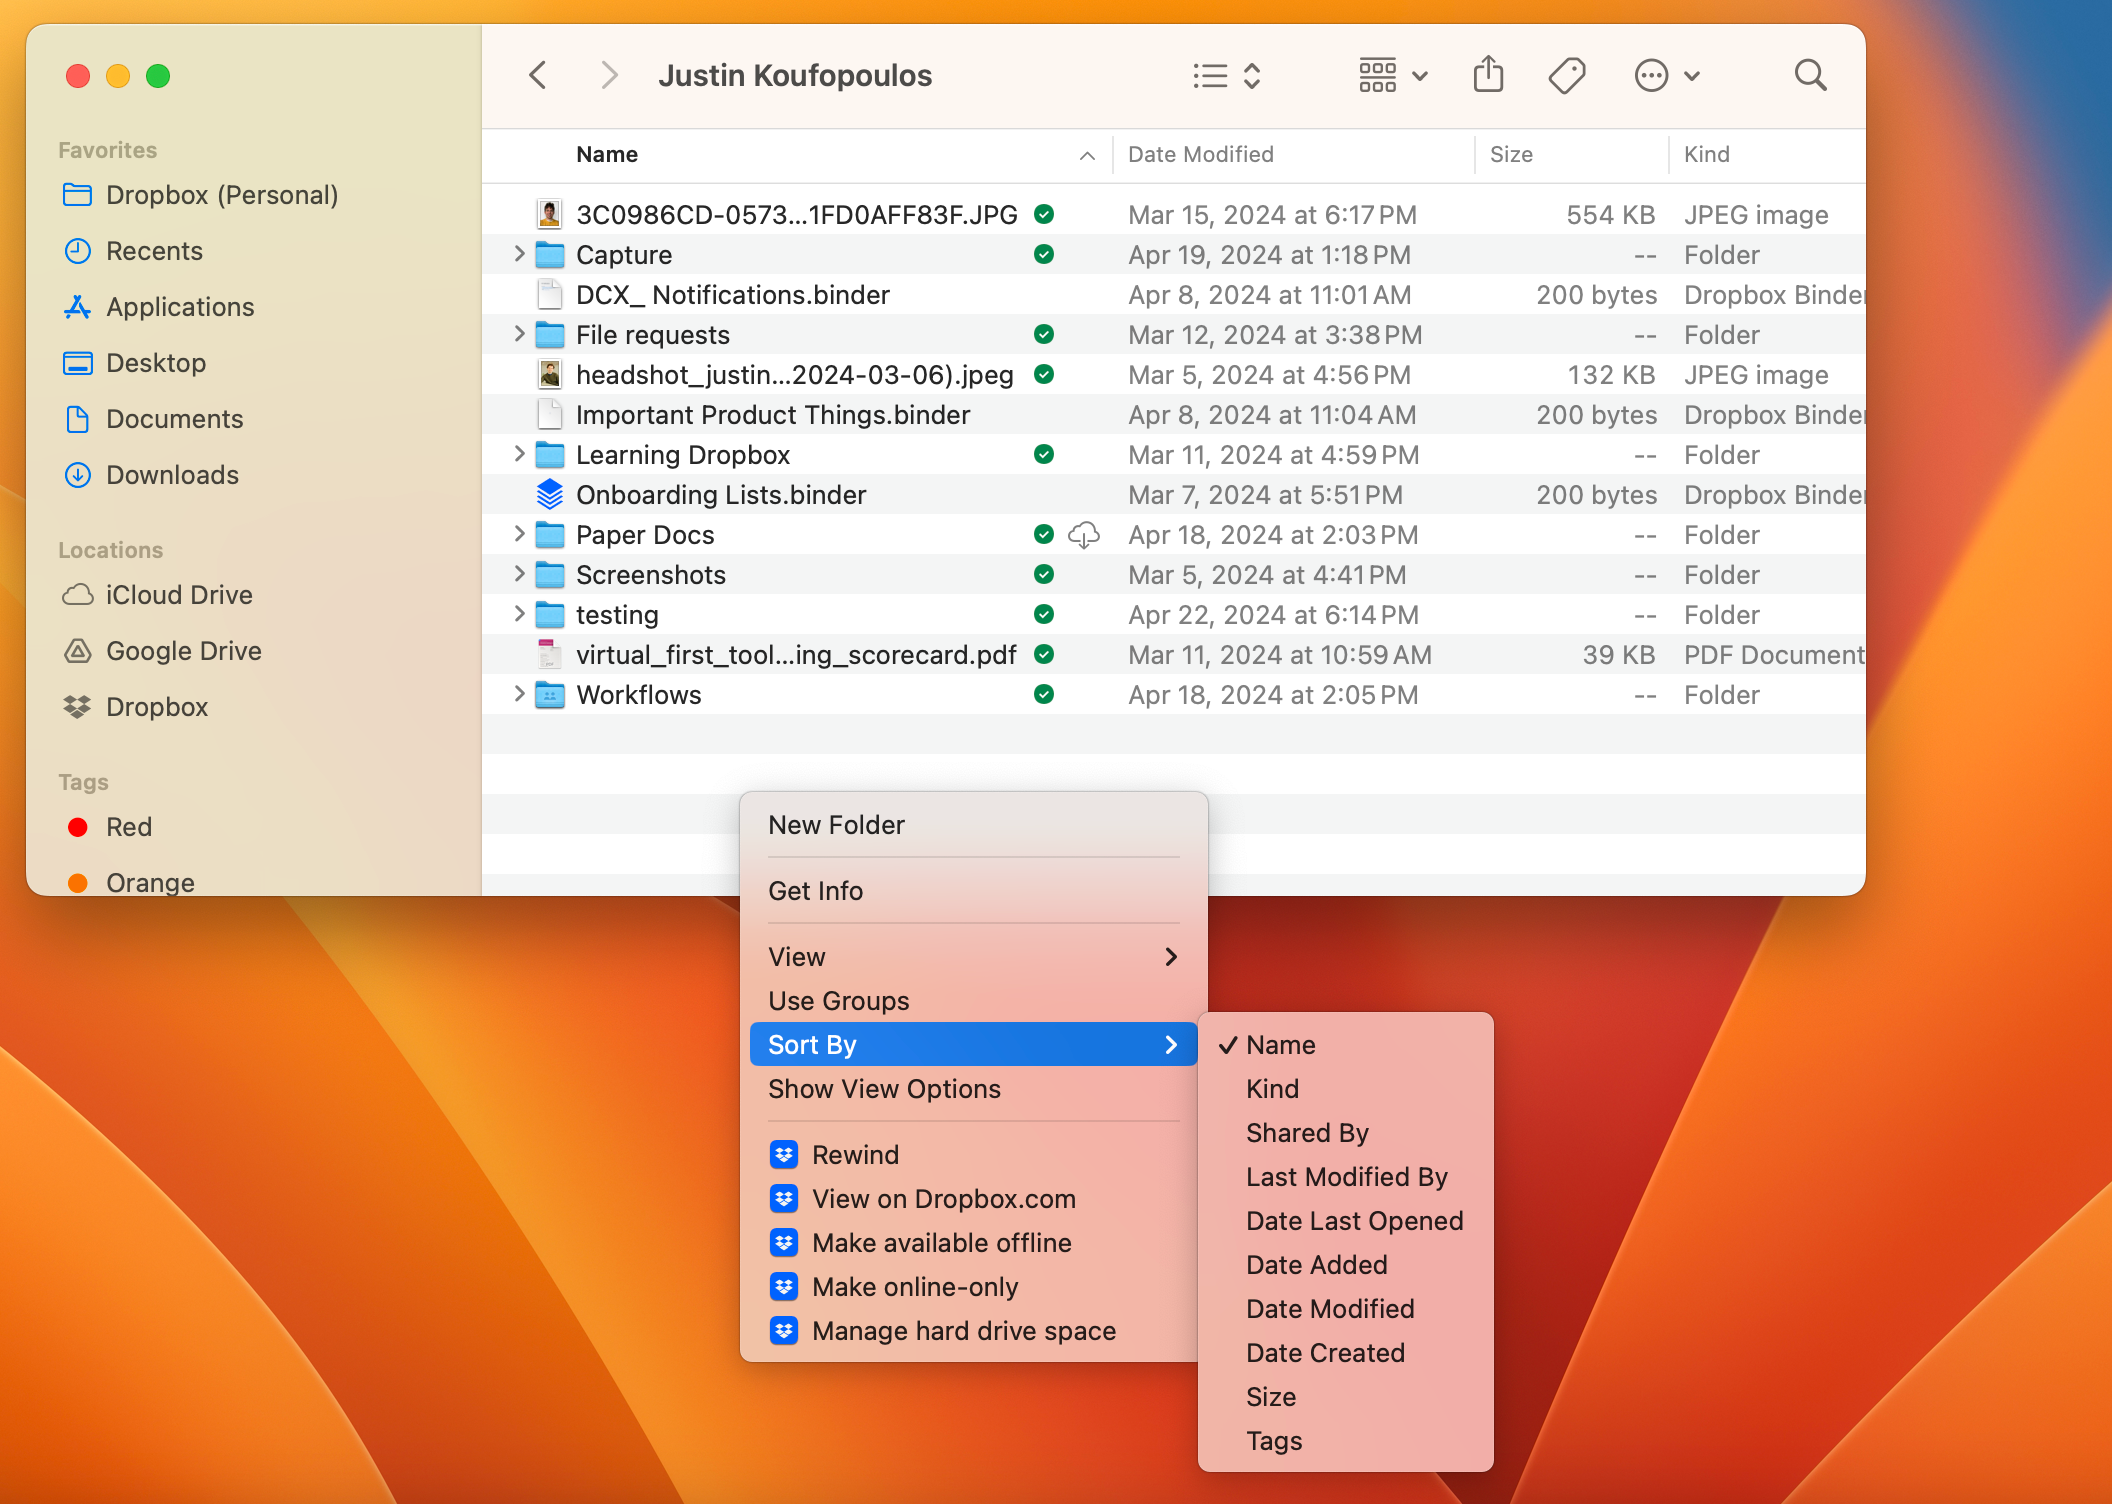Click the Search magnifier icon
Screen dimensions: 2112x1504
[1810, 75]
